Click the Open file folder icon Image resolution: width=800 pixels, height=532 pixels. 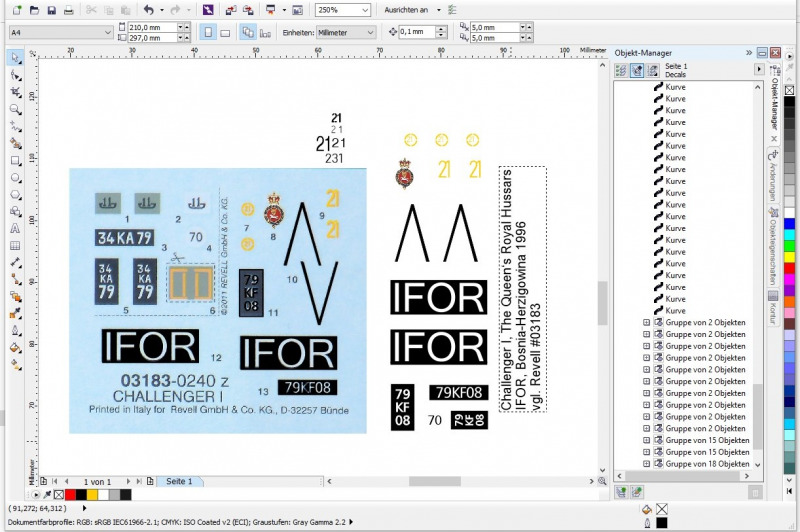pos(34,10)
